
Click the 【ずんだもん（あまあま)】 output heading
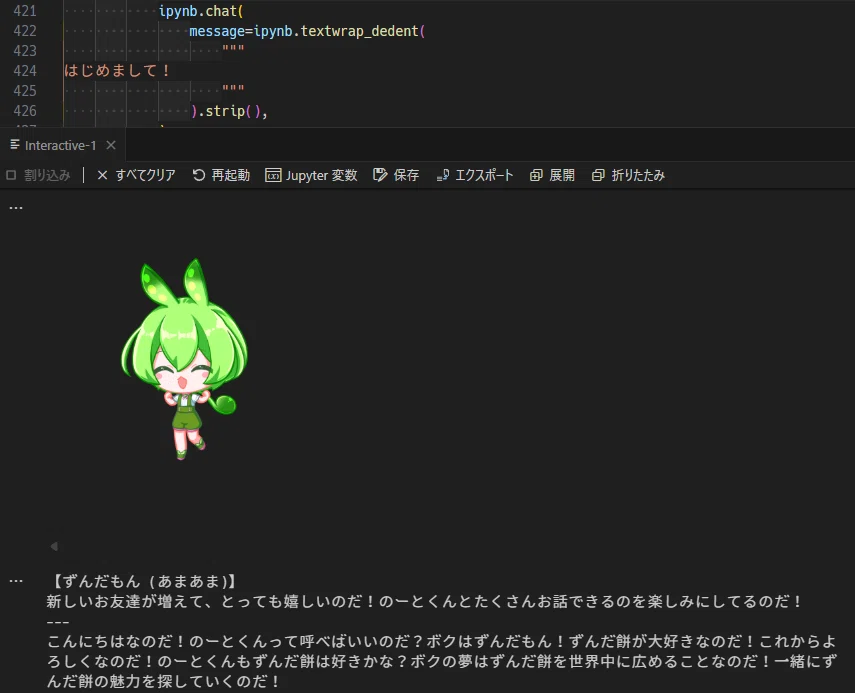143,581
